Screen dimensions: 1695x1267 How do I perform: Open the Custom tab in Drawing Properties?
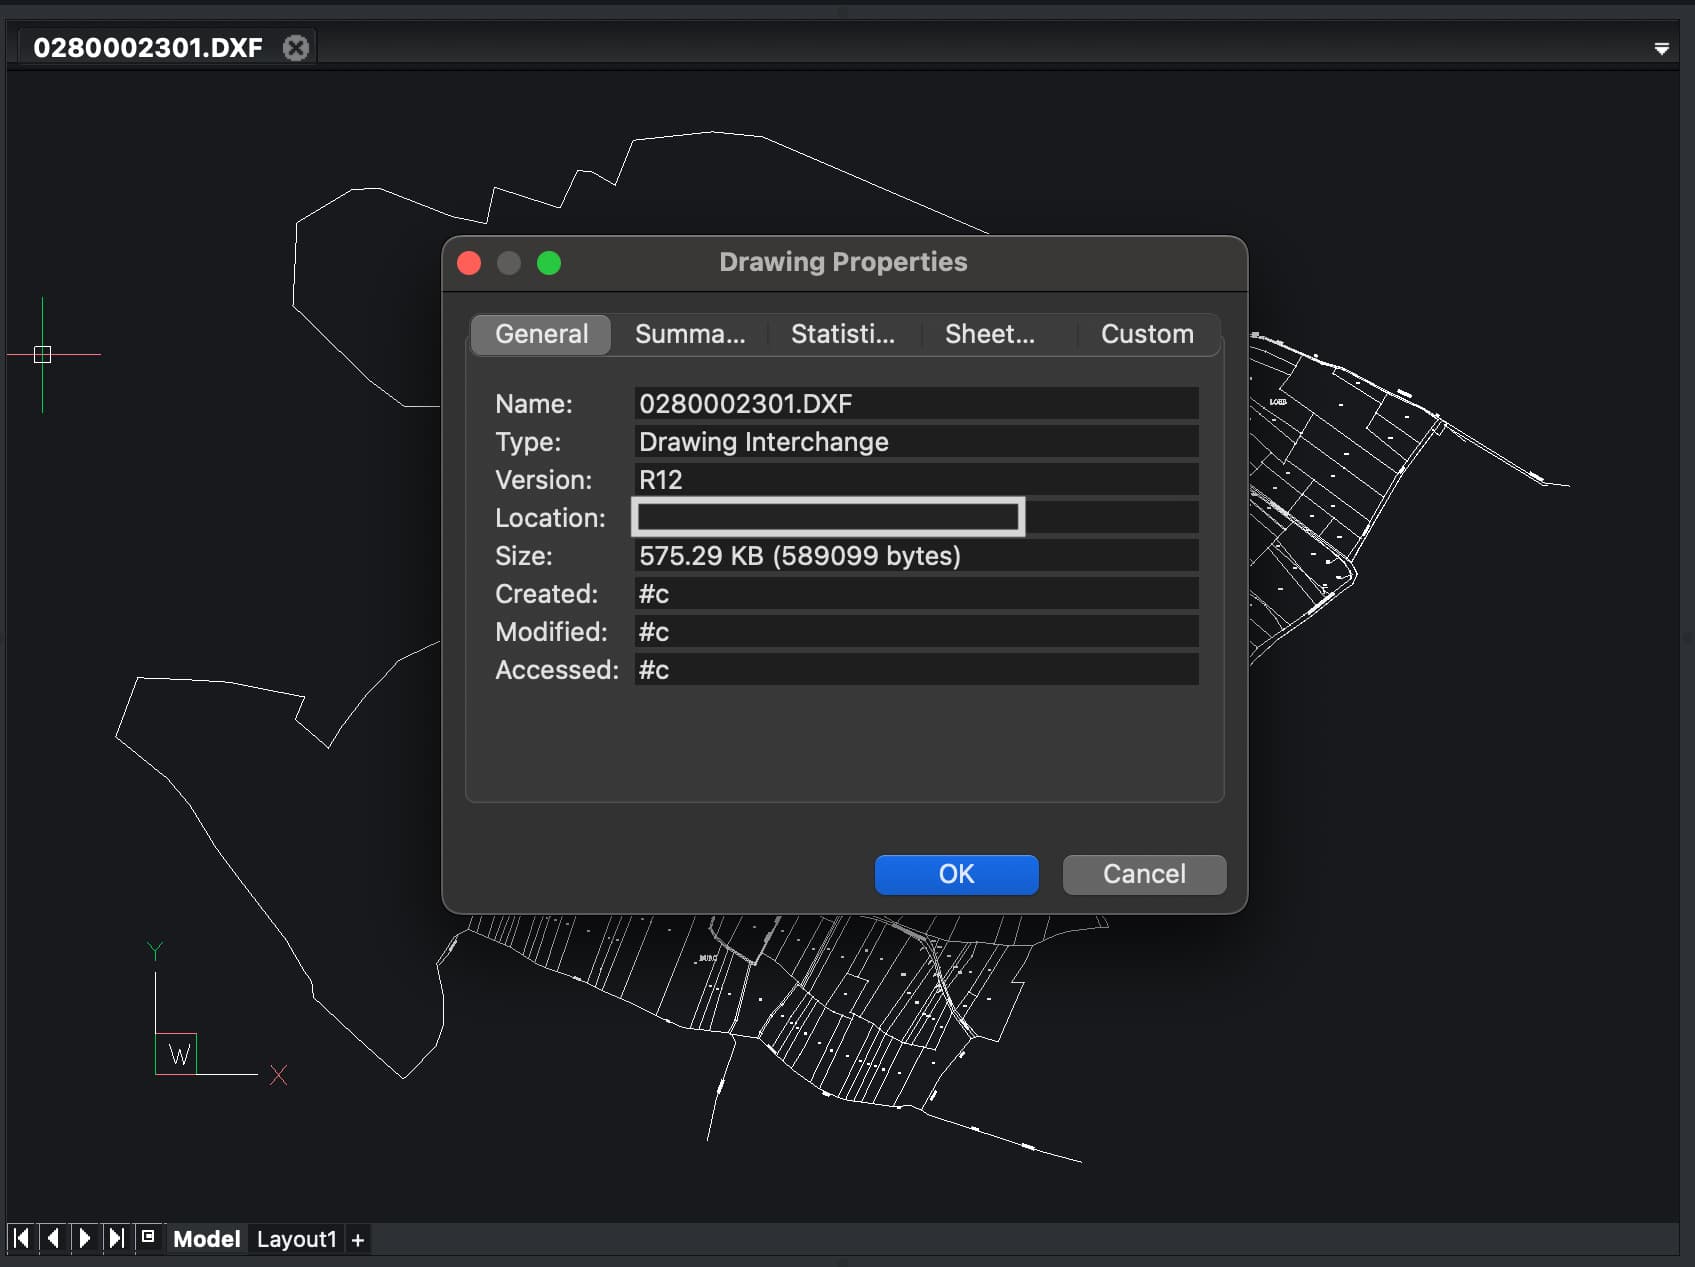[x=1147, y=334]
